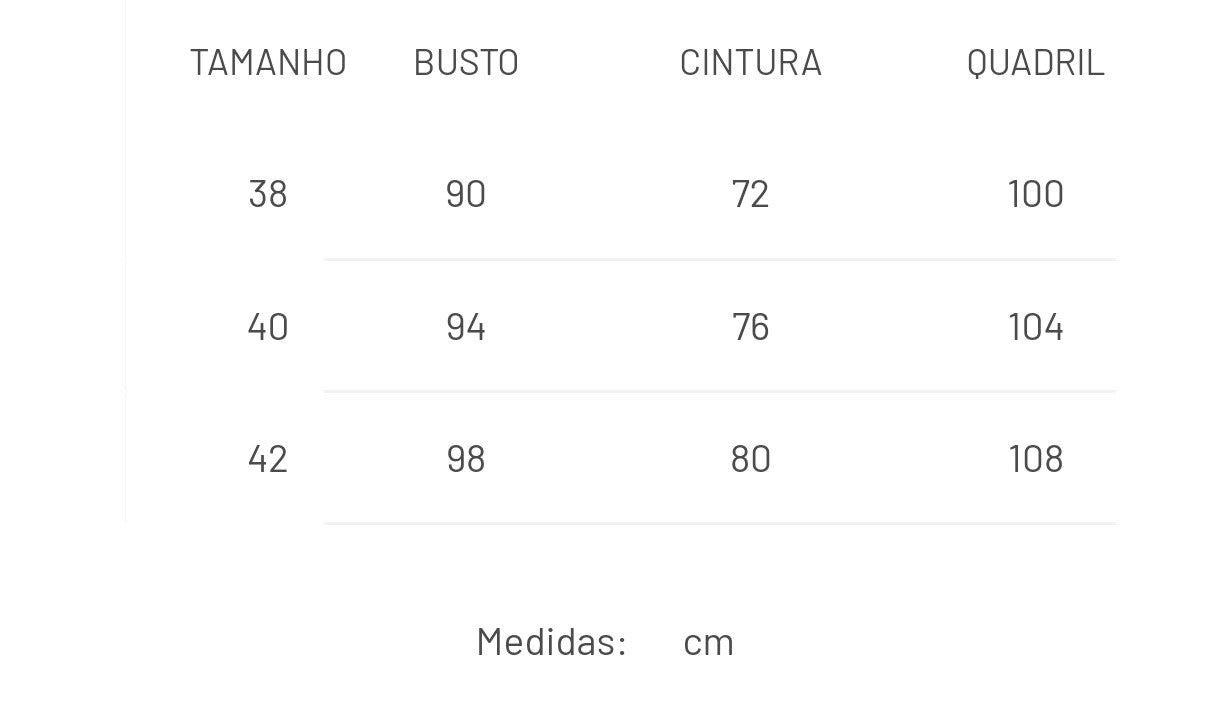The height and width of the screenshot is (703, 1223).
Task: Click the Medidas label
Action: [x=552, y=641]
